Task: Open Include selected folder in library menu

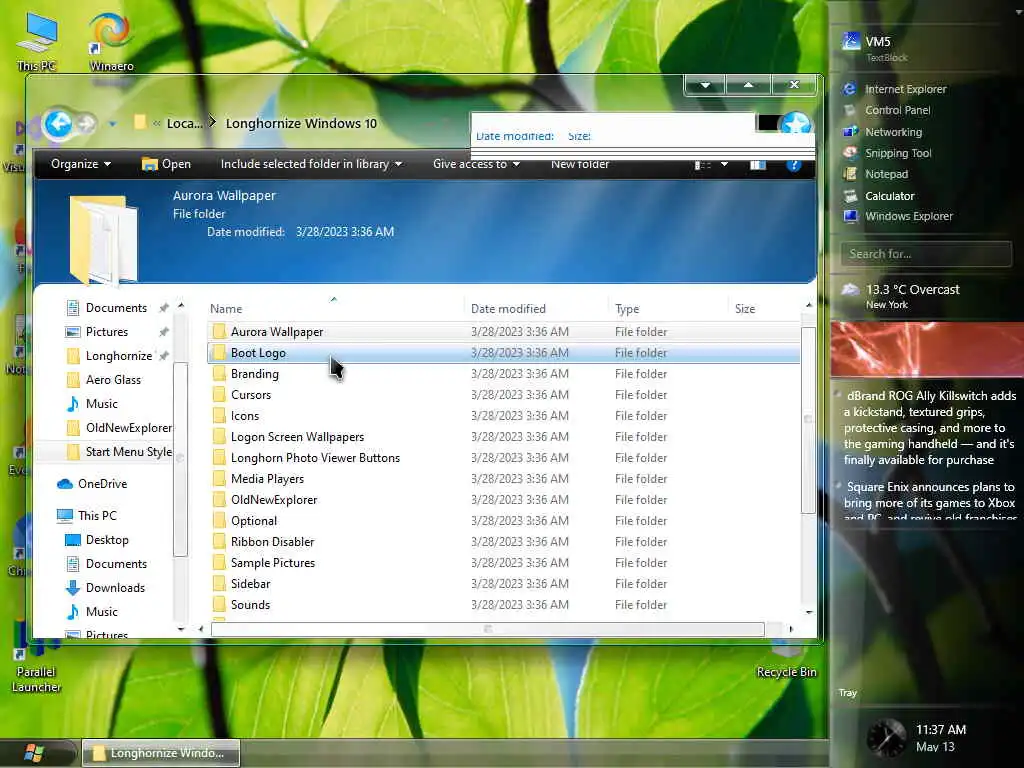Action: (311, 164)
